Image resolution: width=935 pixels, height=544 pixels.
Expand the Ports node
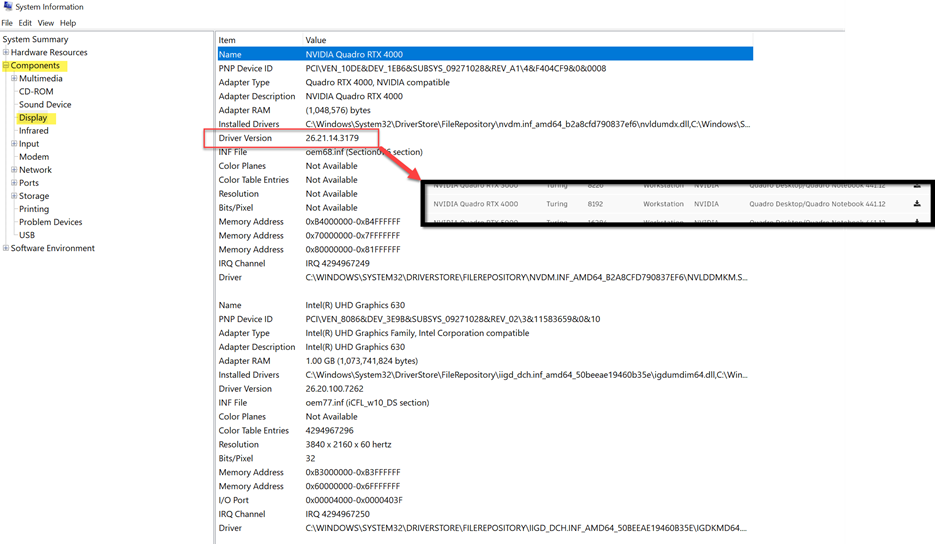[14, 183]
